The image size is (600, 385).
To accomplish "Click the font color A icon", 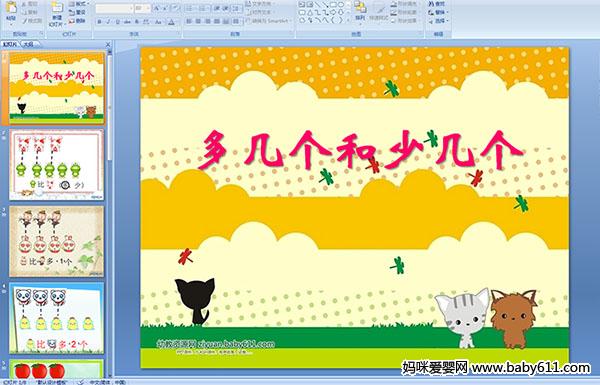I will coord(171,22).
